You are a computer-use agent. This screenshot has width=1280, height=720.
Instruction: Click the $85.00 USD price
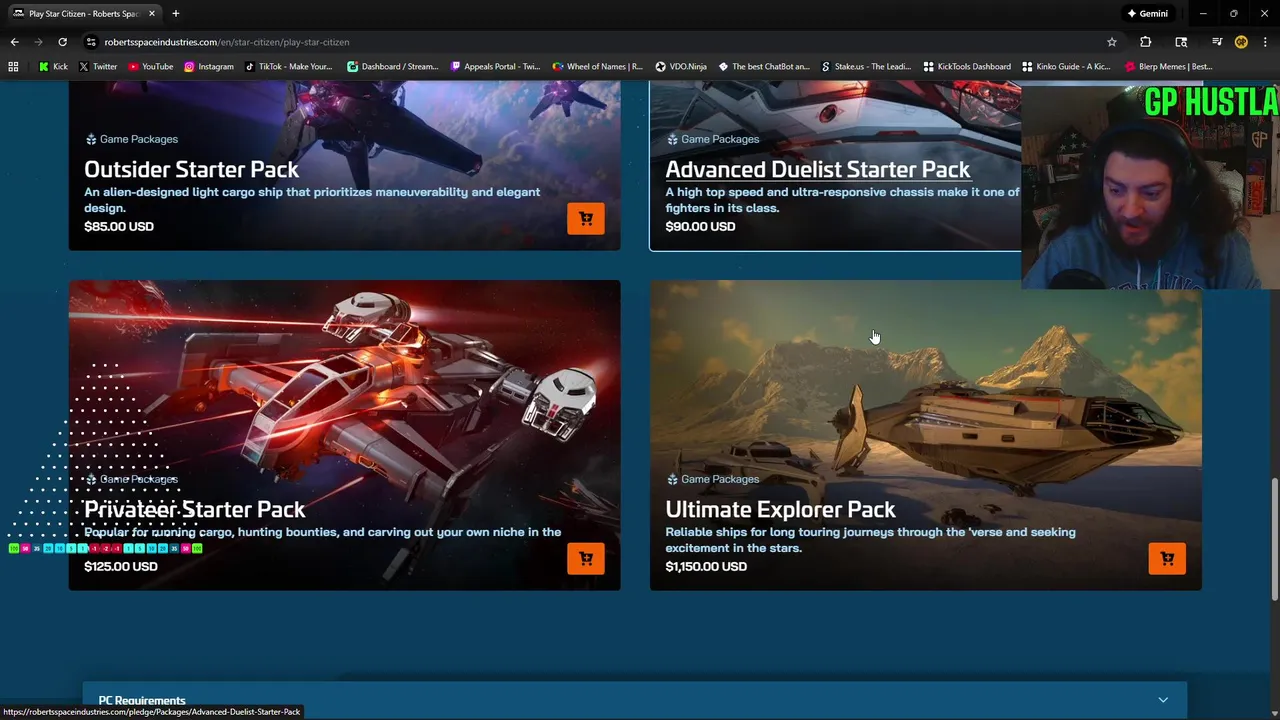[x=119, y=226]
